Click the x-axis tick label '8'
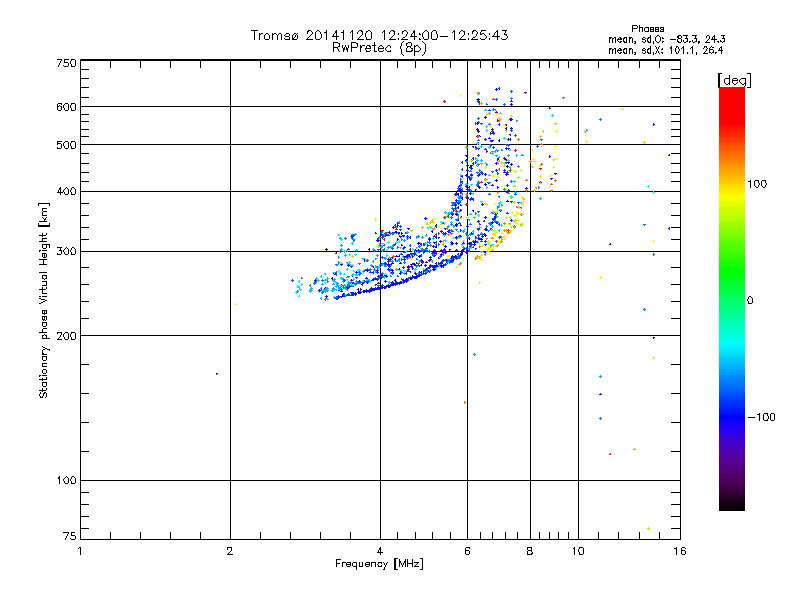This screenshot has width=800, height=600. [x=530, y=551]
